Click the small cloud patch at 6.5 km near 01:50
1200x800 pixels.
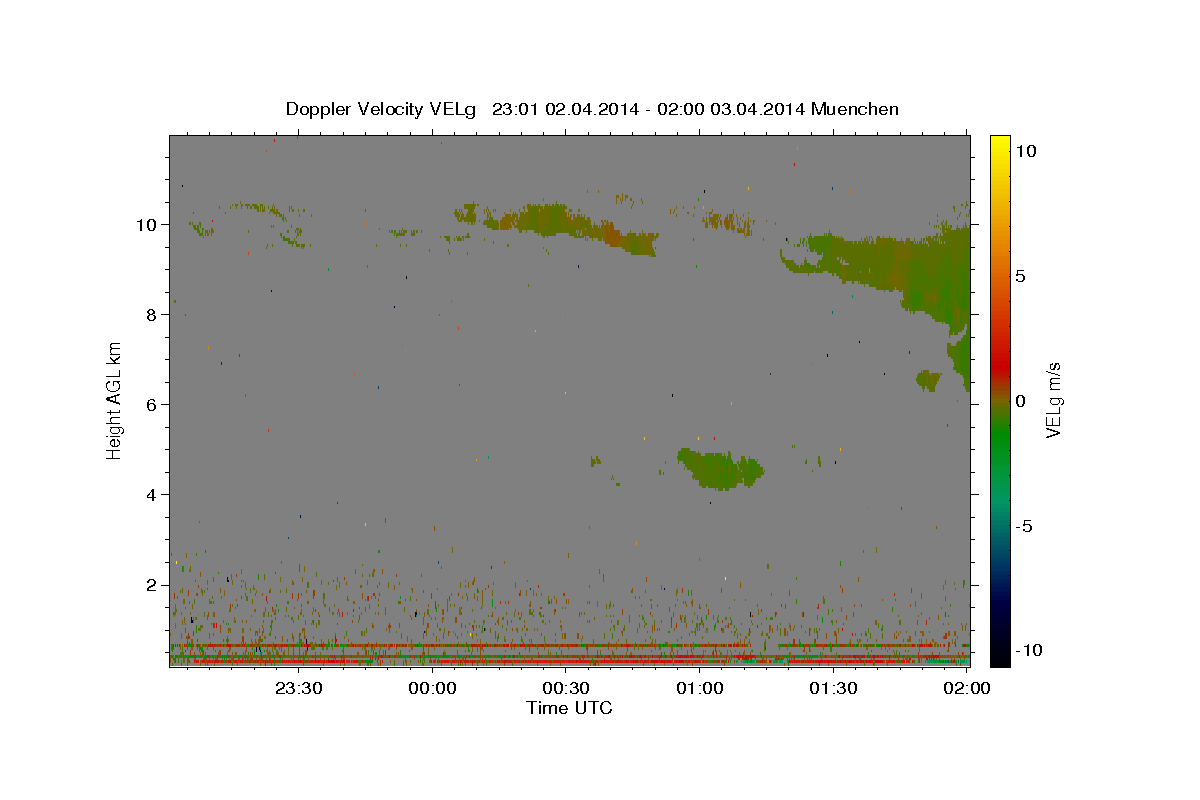pyautogui.click(x=929, y=380)
